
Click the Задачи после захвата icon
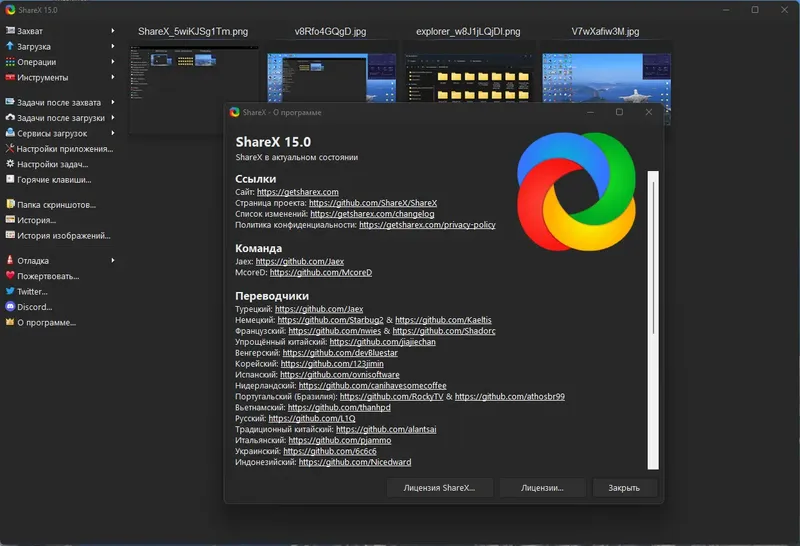pyautogui.click(x=10, y=102)
